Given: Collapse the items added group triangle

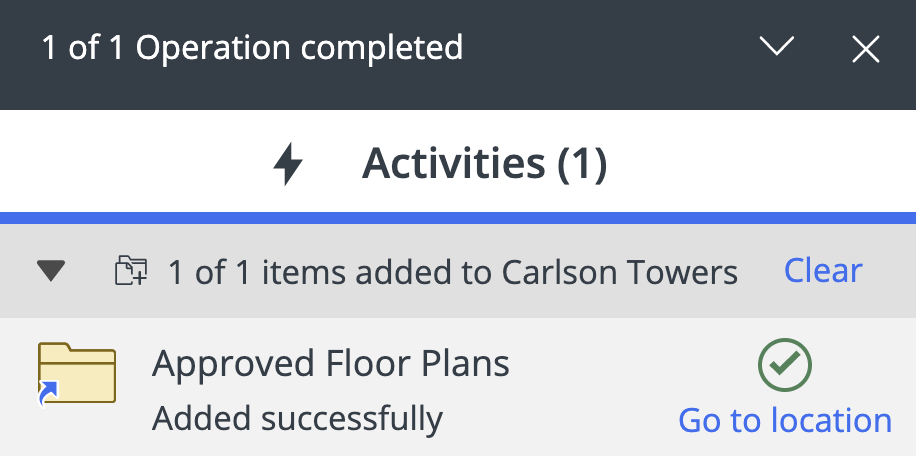Looking at the screenshot, I should pos(51,271).
